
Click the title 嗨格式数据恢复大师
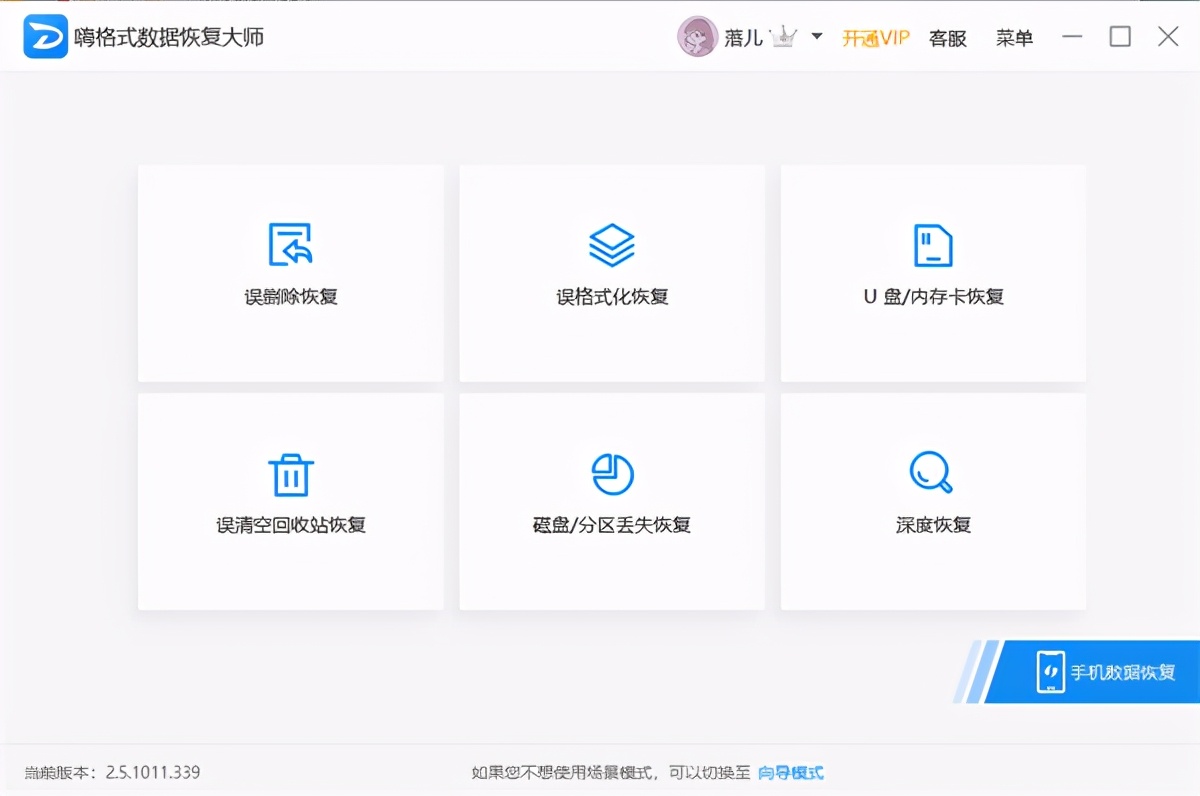169,38
